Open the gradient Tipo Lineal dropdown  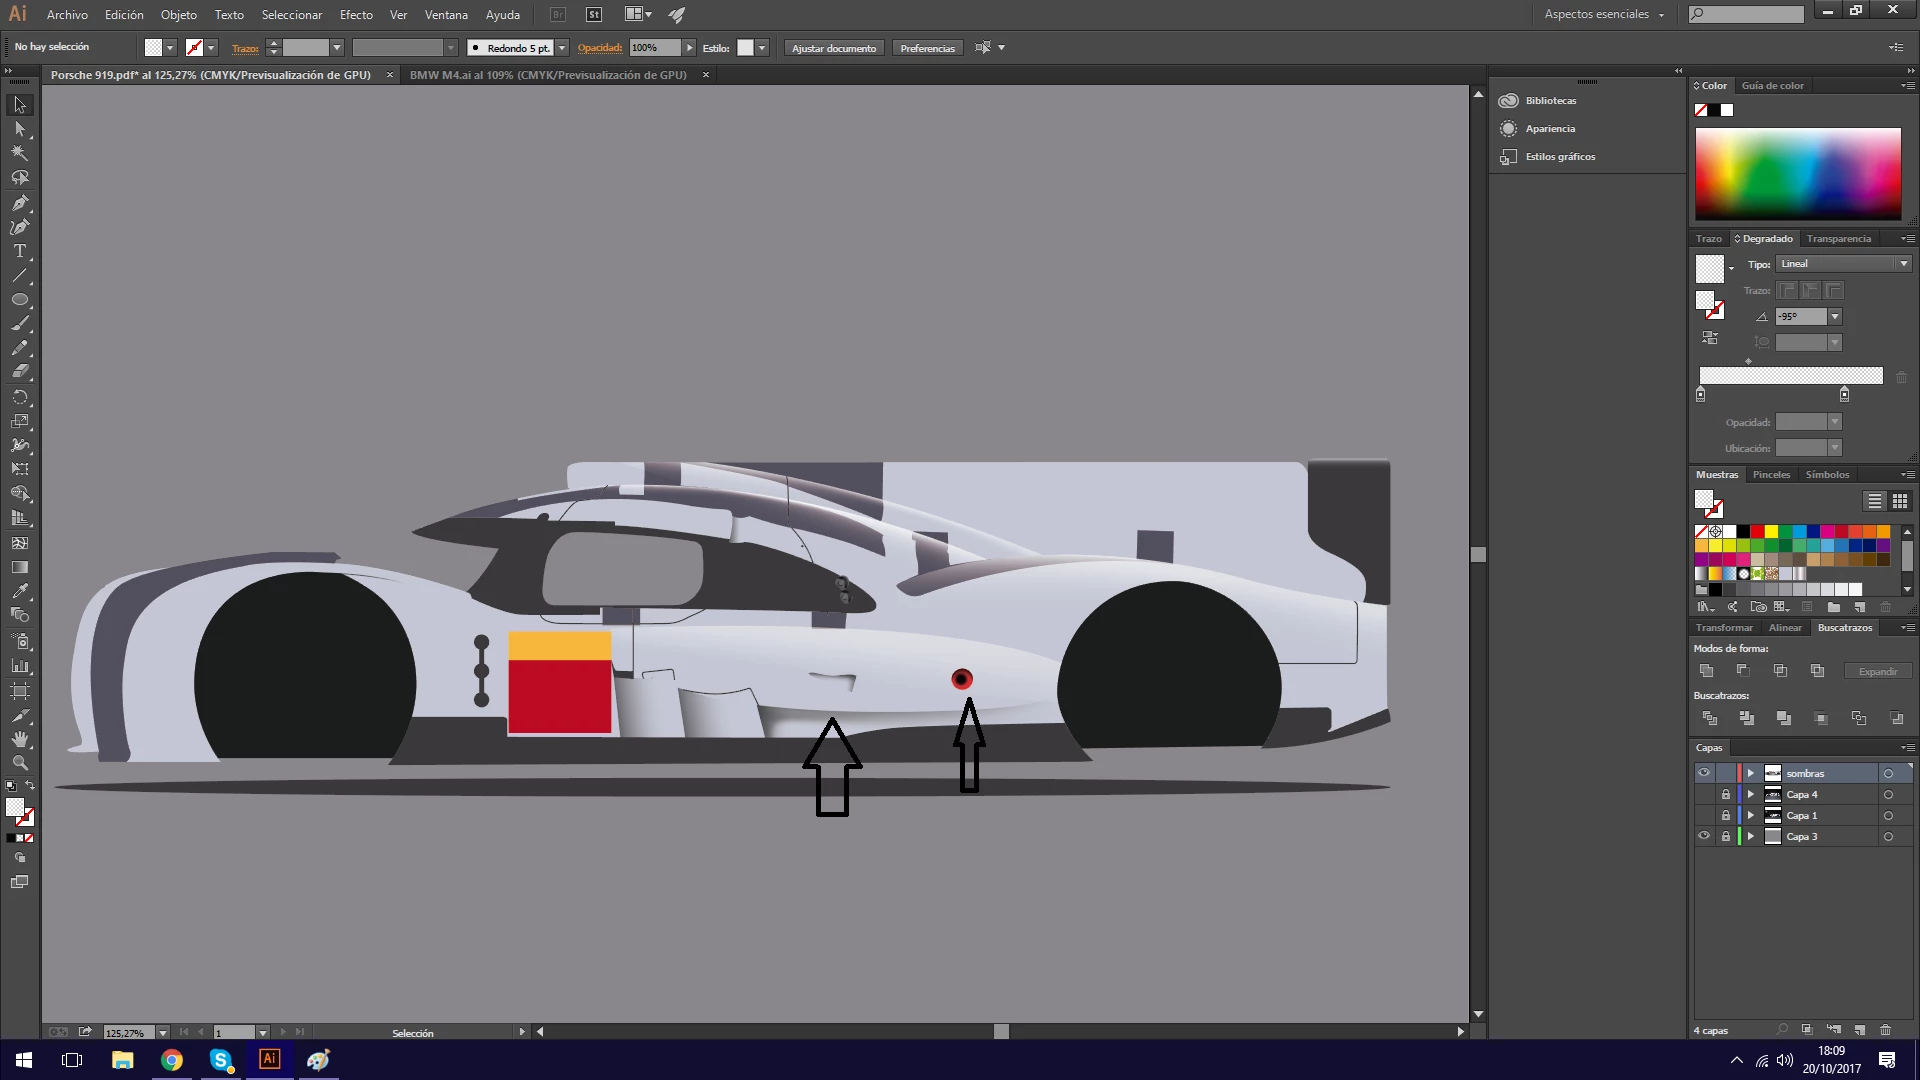[x=1843, y=264]
